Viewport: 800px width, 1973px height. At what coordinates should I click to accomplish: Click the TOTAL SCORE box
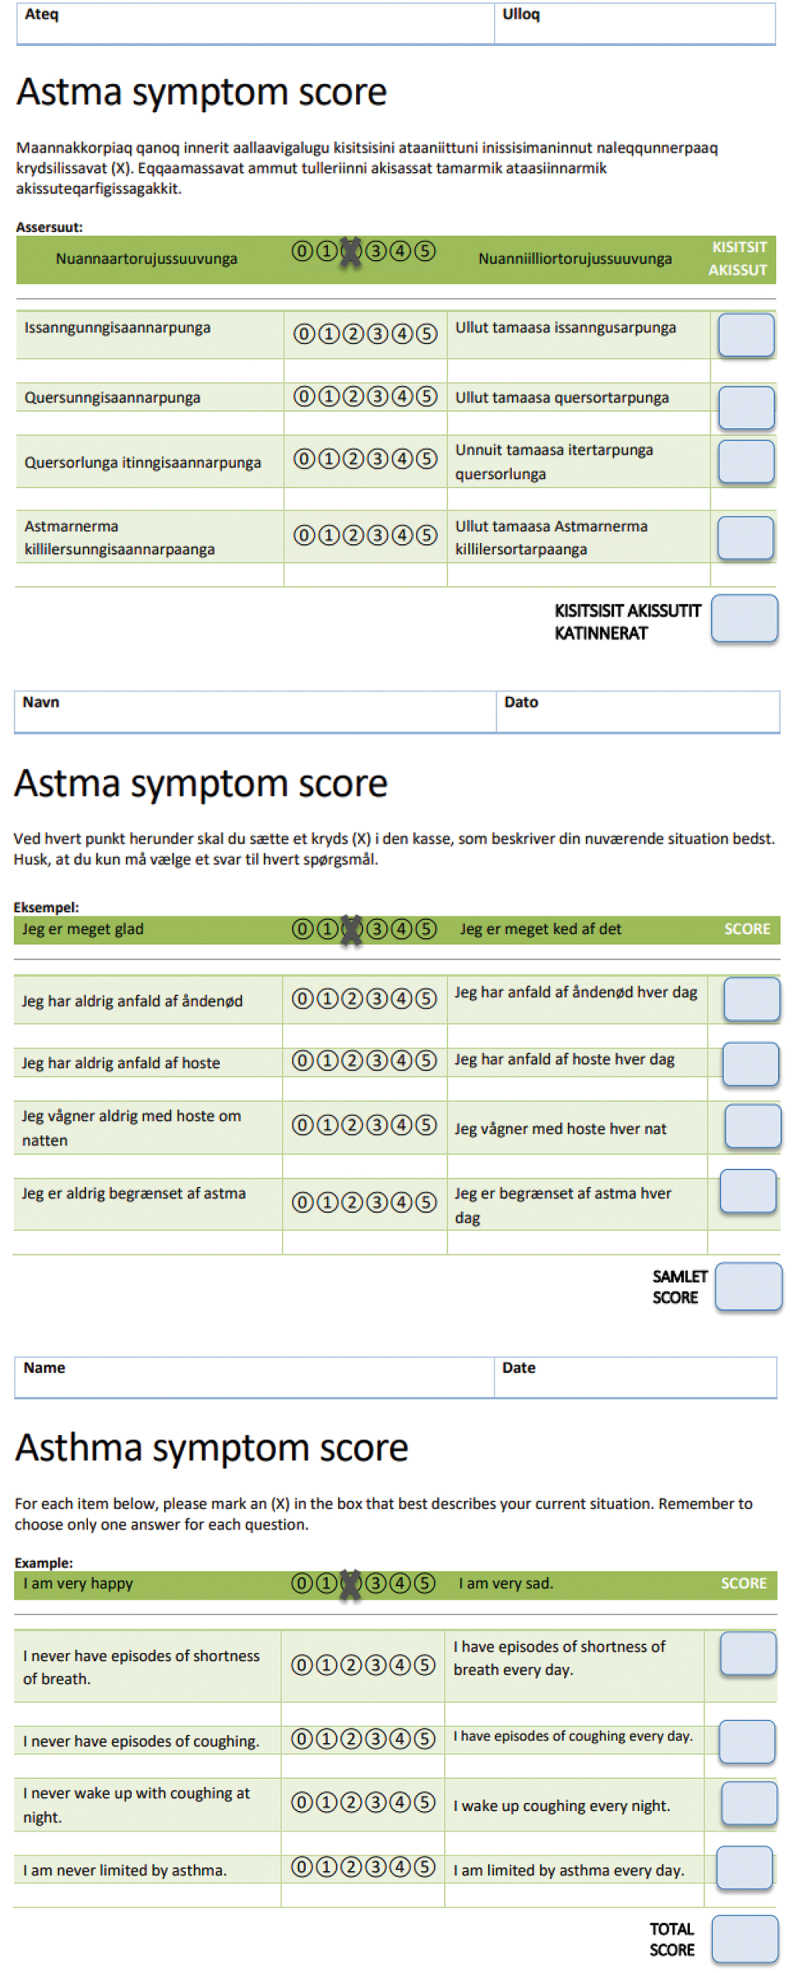(744, 1939)
